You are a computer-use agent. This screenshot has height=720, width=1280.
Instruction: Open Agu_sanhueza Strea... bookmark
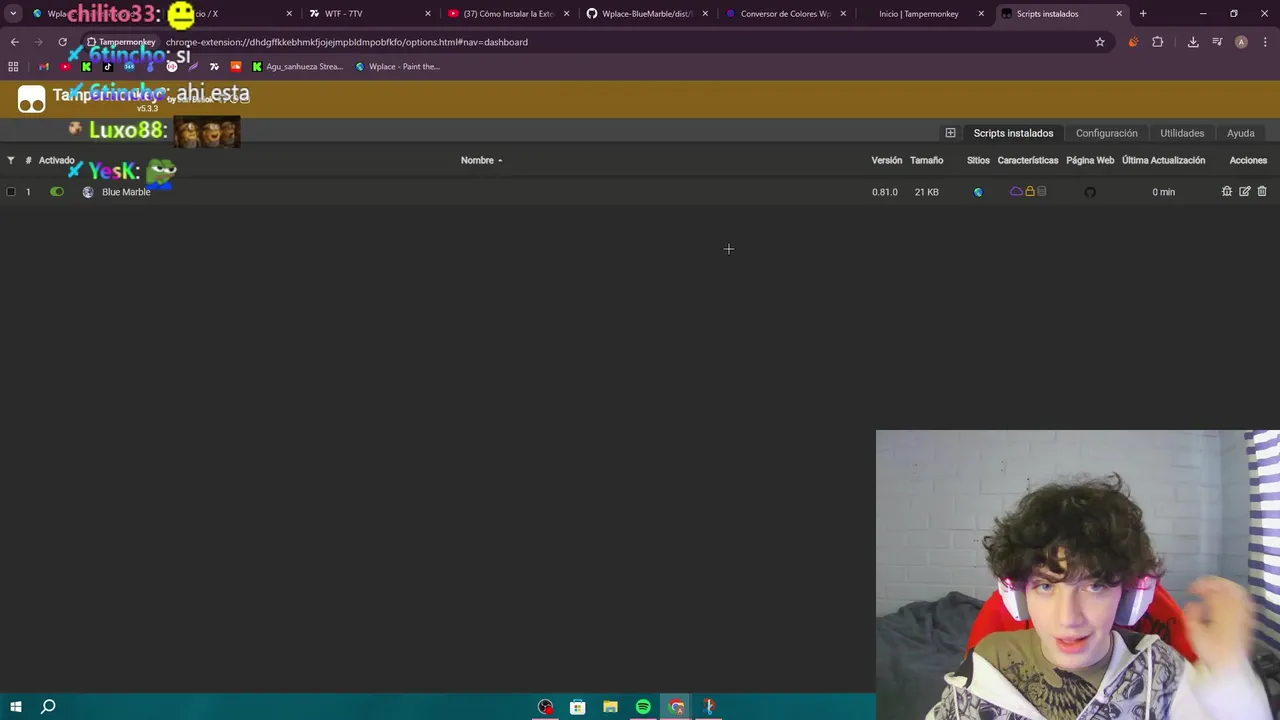[x=297, y=67]
